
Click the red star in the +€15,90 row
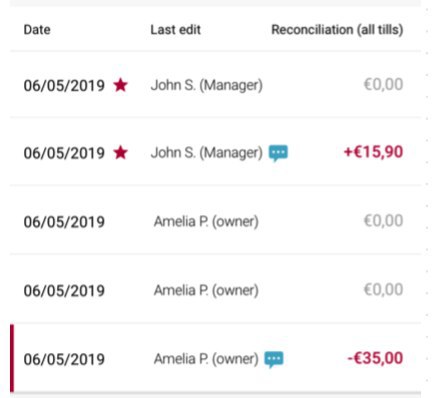(120, 153)
